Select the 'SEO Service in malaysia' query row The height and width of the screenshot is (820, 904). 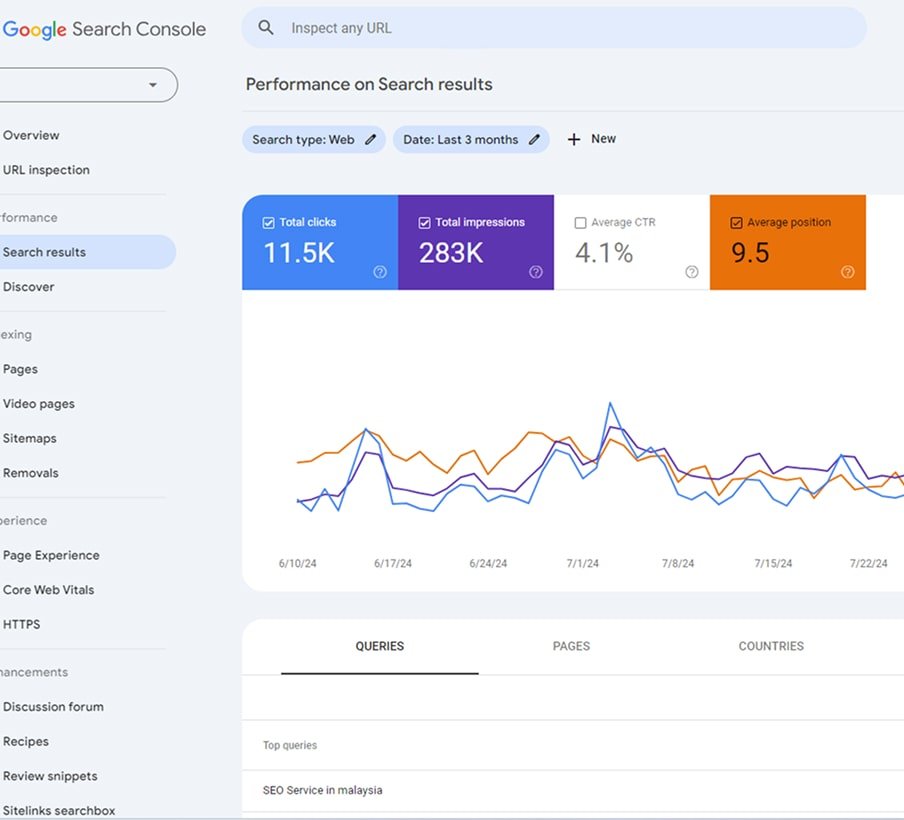coord(573,791)
